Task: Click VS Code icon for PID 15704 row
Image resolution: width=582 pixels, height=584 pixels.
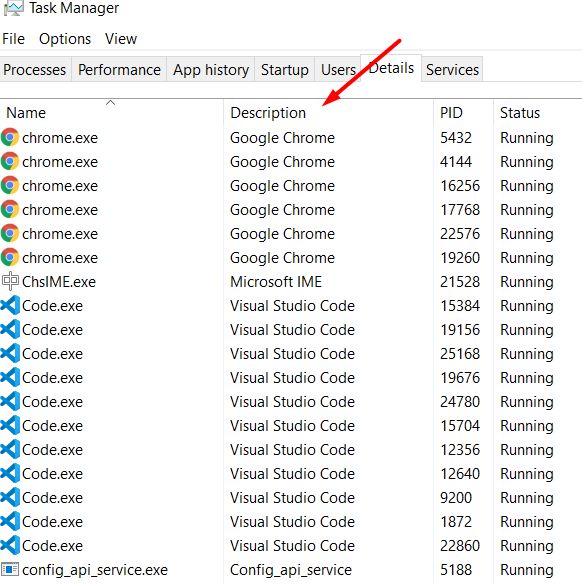Action: pos(10,426)
